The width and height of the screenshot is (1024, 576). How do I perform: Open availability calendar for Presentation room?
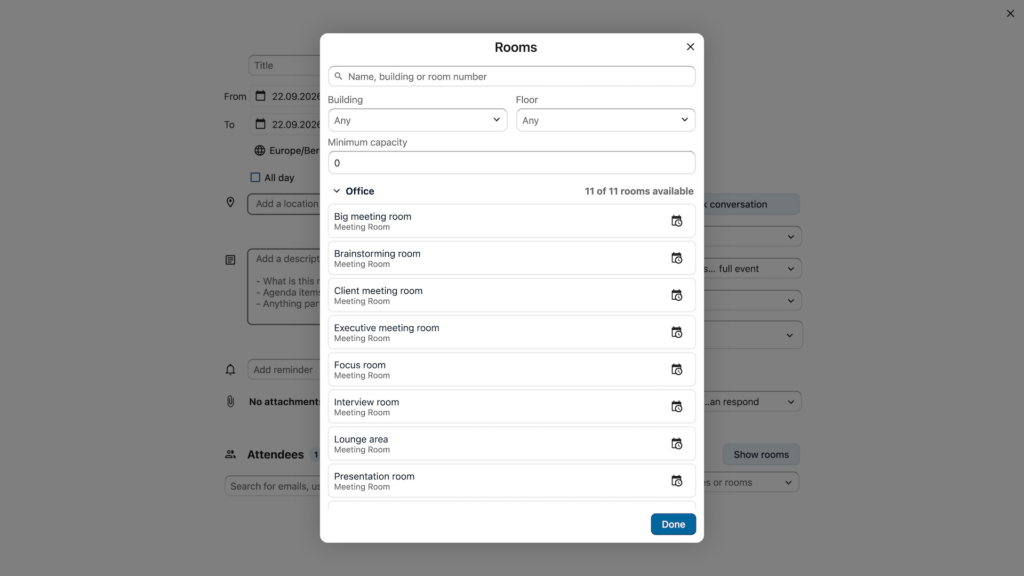click(677, 481)
